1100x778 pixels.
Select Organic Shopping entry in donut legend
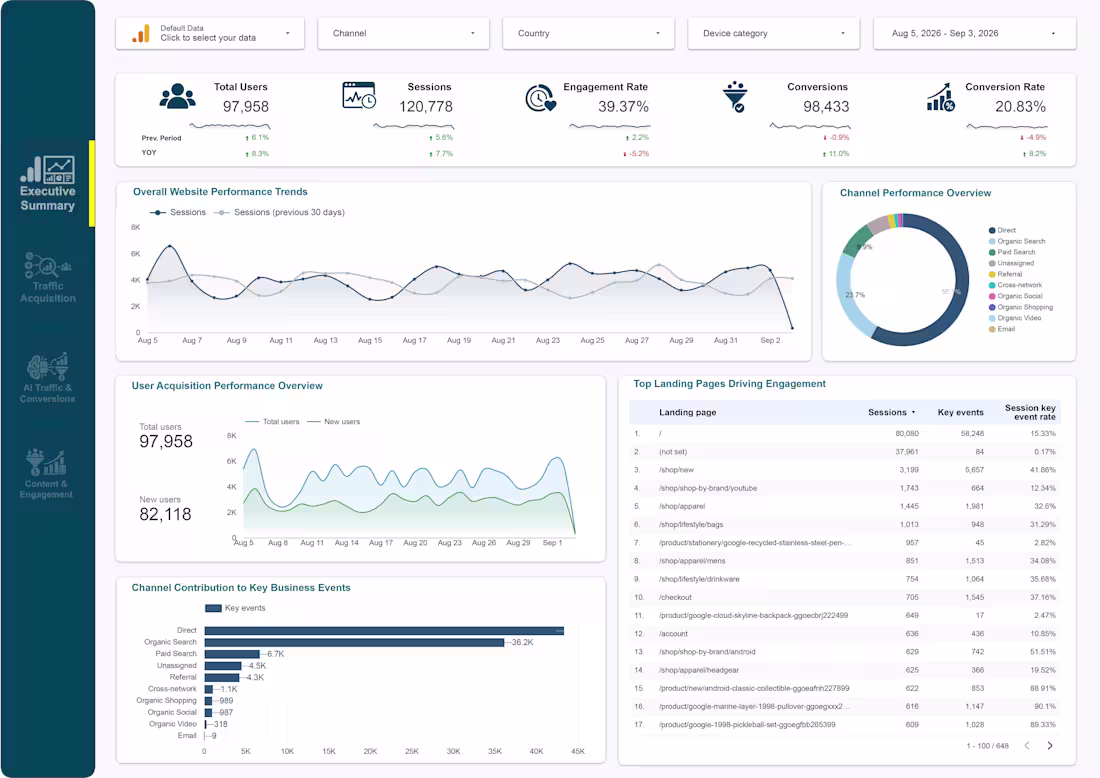tap(1021, 307)
